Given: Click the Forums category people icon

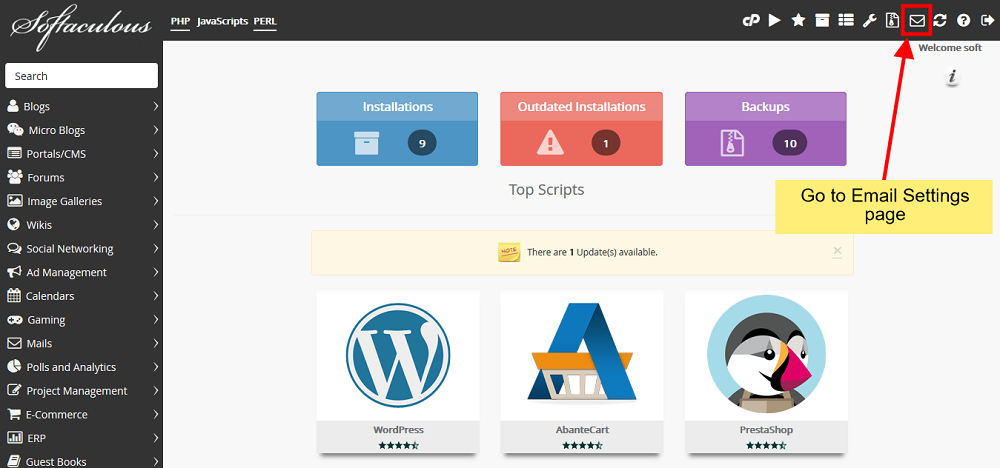Looking at the screenshot, I should click(14, 177).
